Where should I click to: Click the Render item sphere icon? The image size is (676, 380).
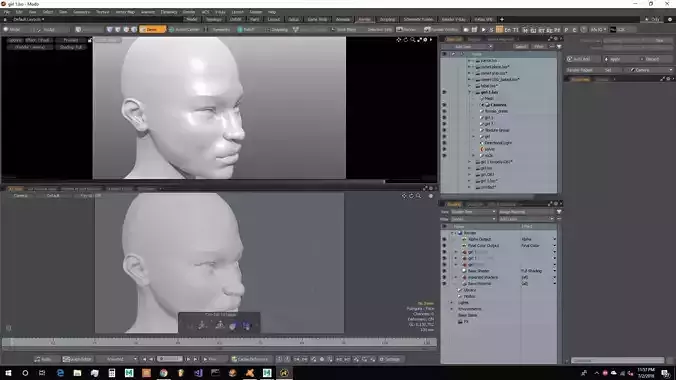(x=460, y=233)
